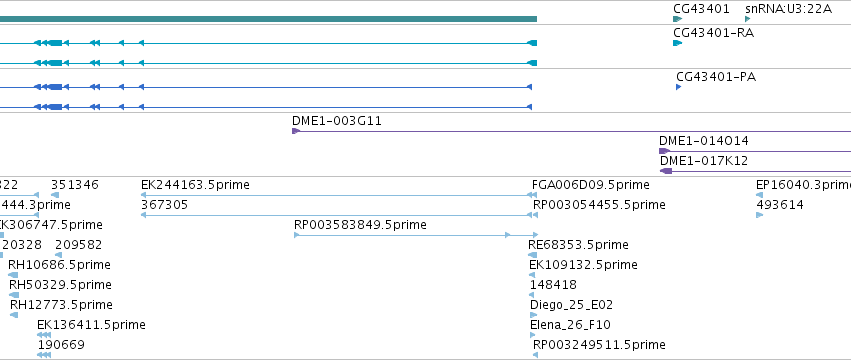851x360 pixels.
Task: Select the EP16040.3prime arrow marker
Action: tap(759, 195)
